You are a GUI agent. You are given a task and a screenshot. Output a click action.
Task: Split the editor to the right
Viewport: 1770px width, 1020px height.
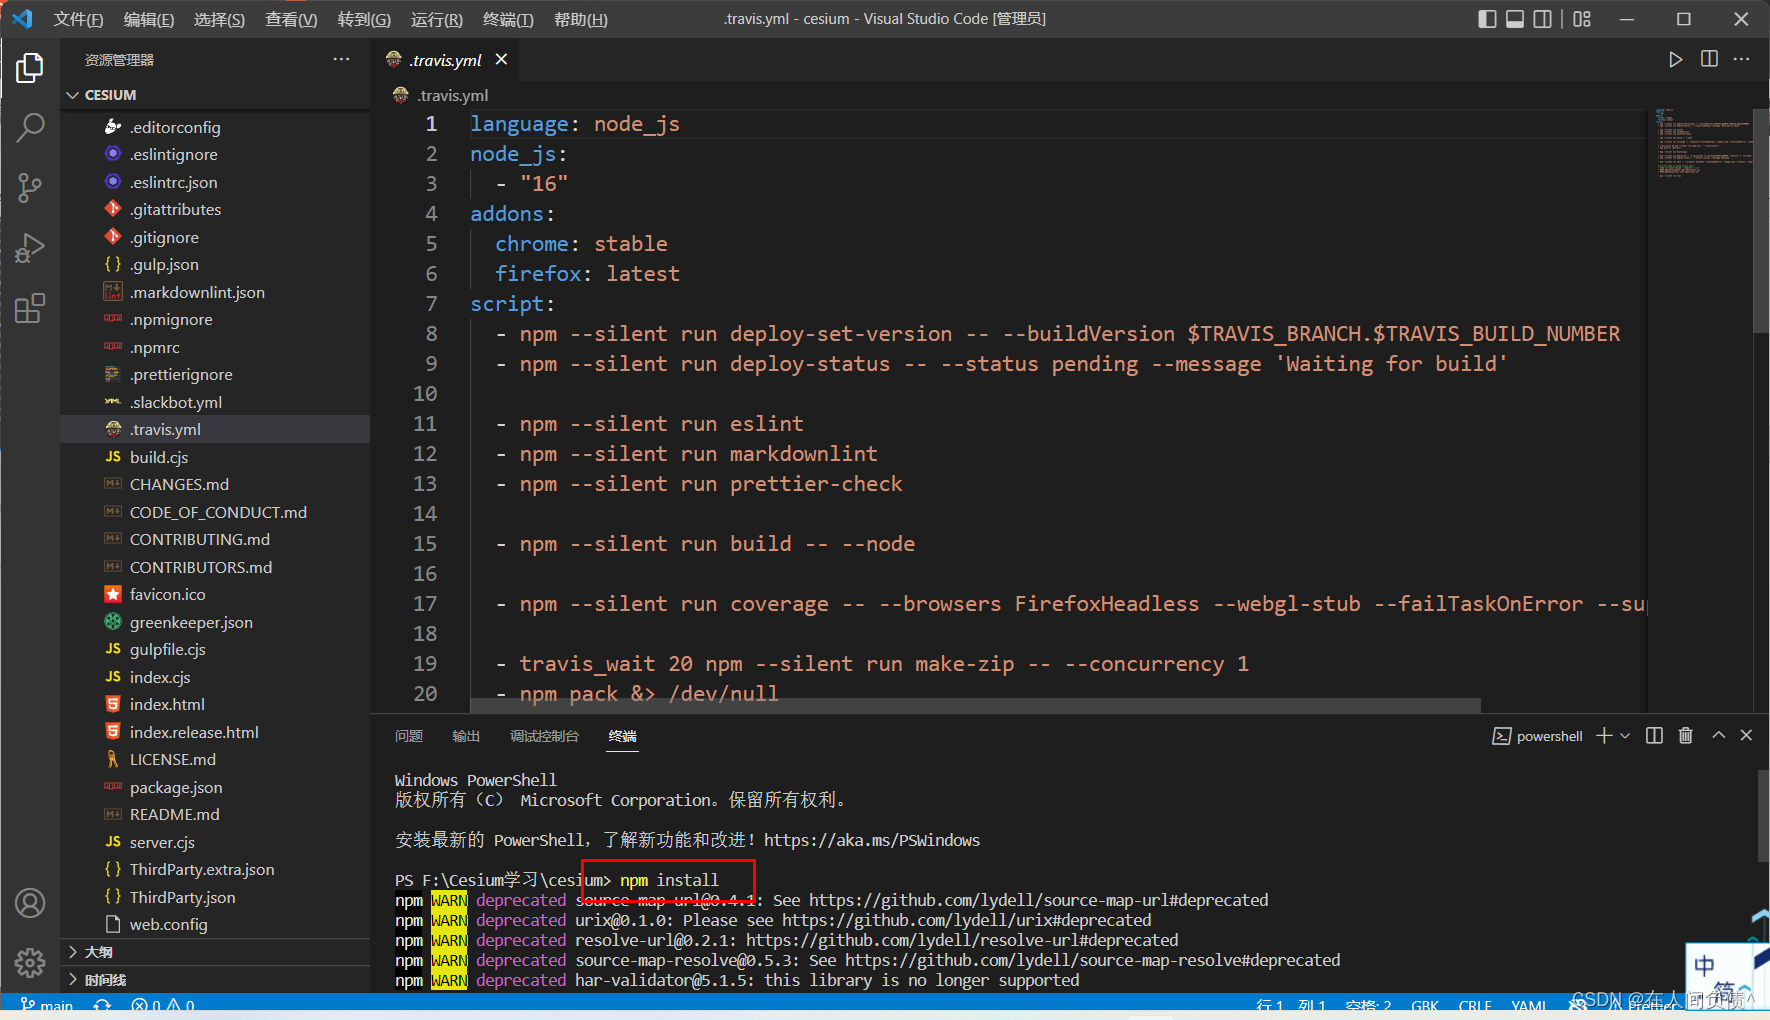point(1709,60)
